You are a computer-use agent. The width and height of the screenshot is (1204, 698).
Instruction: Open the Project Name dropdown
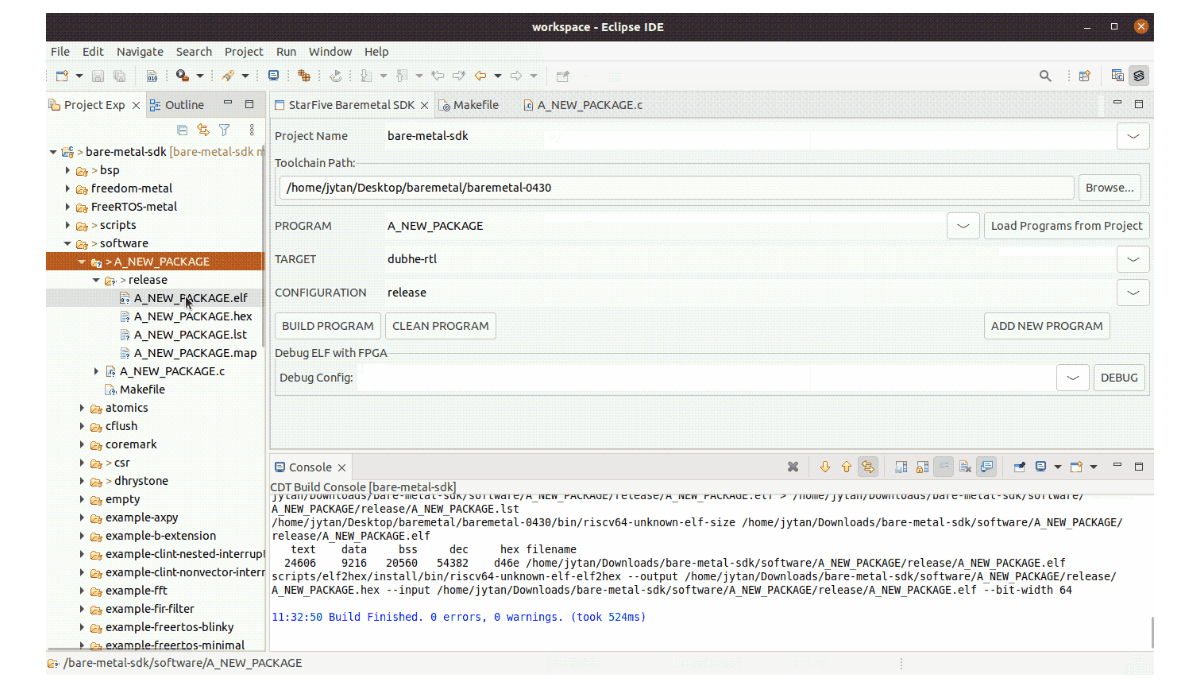(1132, 136)
